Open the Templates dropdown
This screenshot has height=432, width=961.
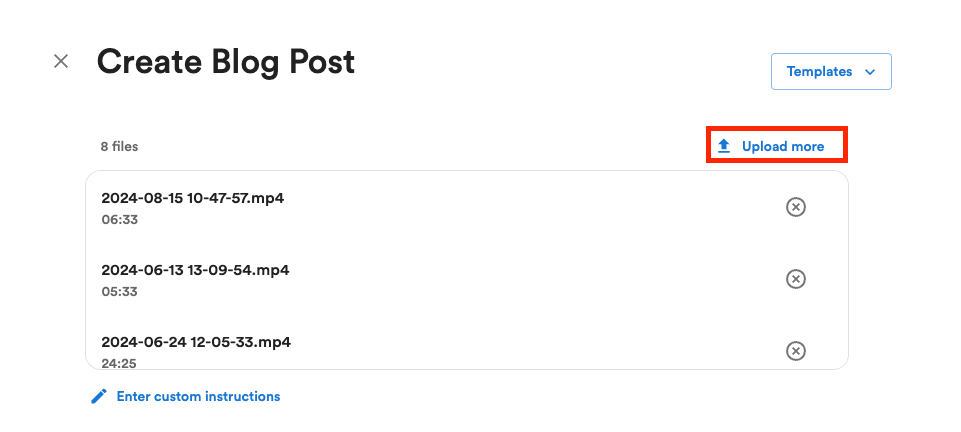(830, 72)
